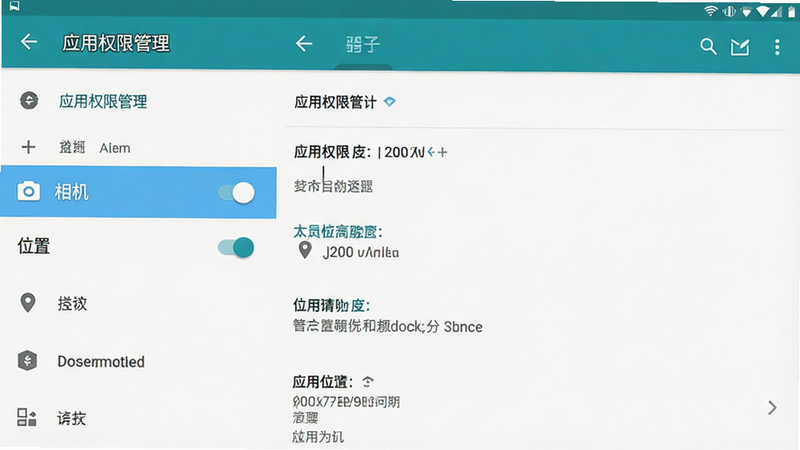Toggle the 位置 location switch
Image resolution: width=800 pixels, height=450 pixels.
(x=236, y=248)
